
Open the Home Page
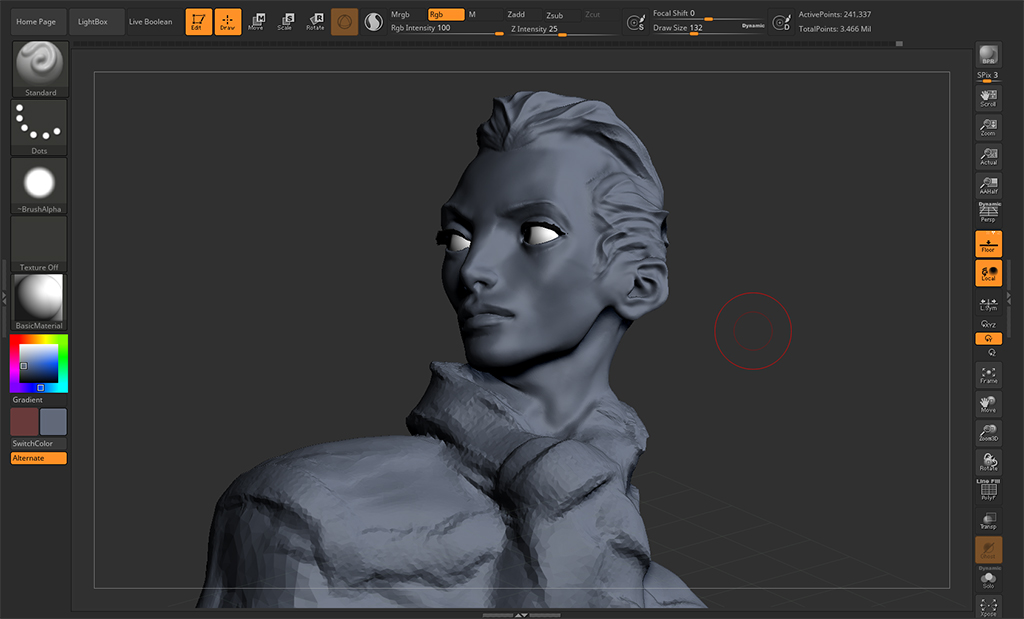(x=39, y=22)
